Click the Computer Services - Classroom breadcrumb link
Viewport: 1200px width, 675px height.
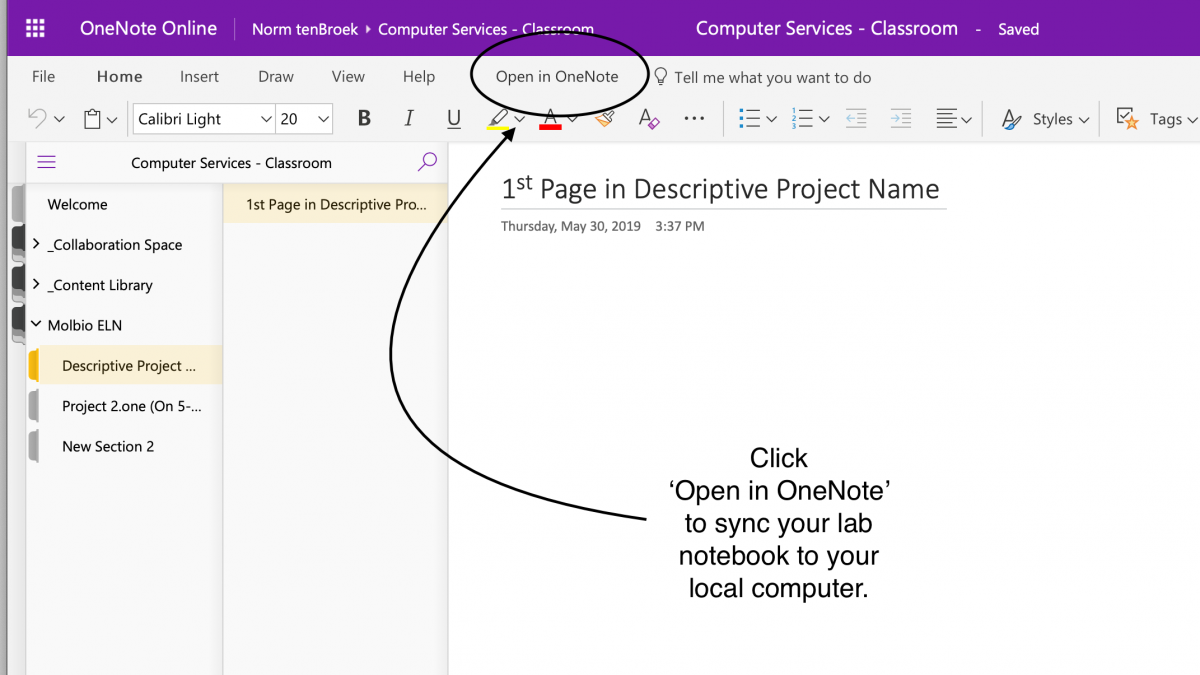[x=485, y=29]
